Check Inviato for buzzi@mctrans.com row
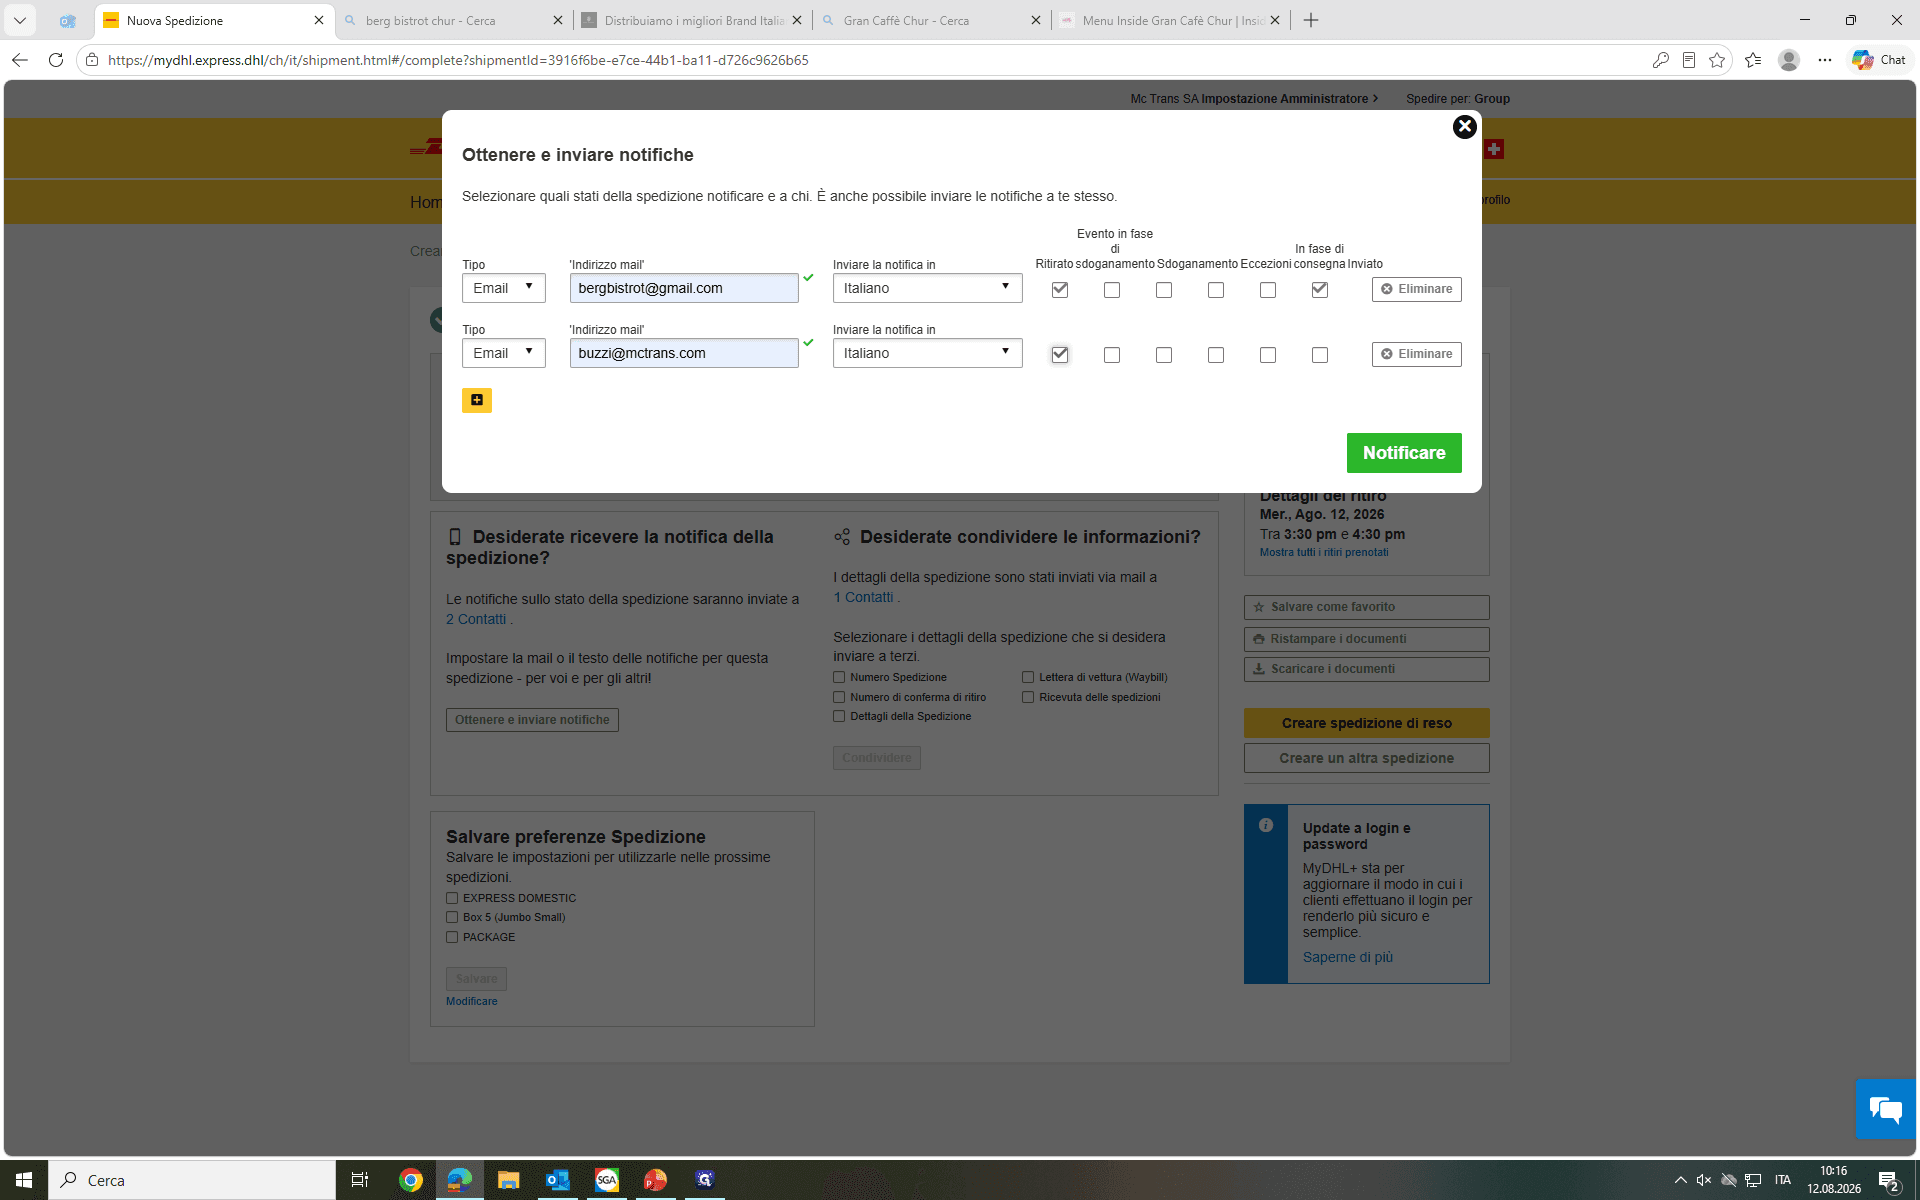Screen dimensions: 1920x1200 (x=1320, y=355)
